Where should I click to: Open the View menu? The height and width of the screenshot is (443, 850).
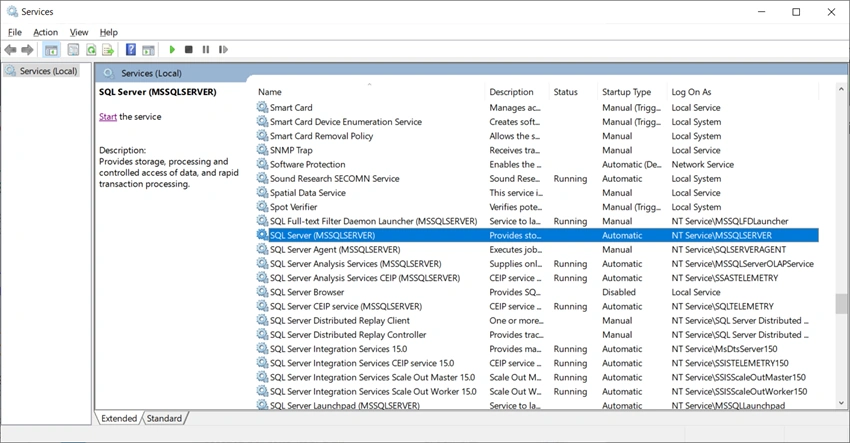[79, 33]
